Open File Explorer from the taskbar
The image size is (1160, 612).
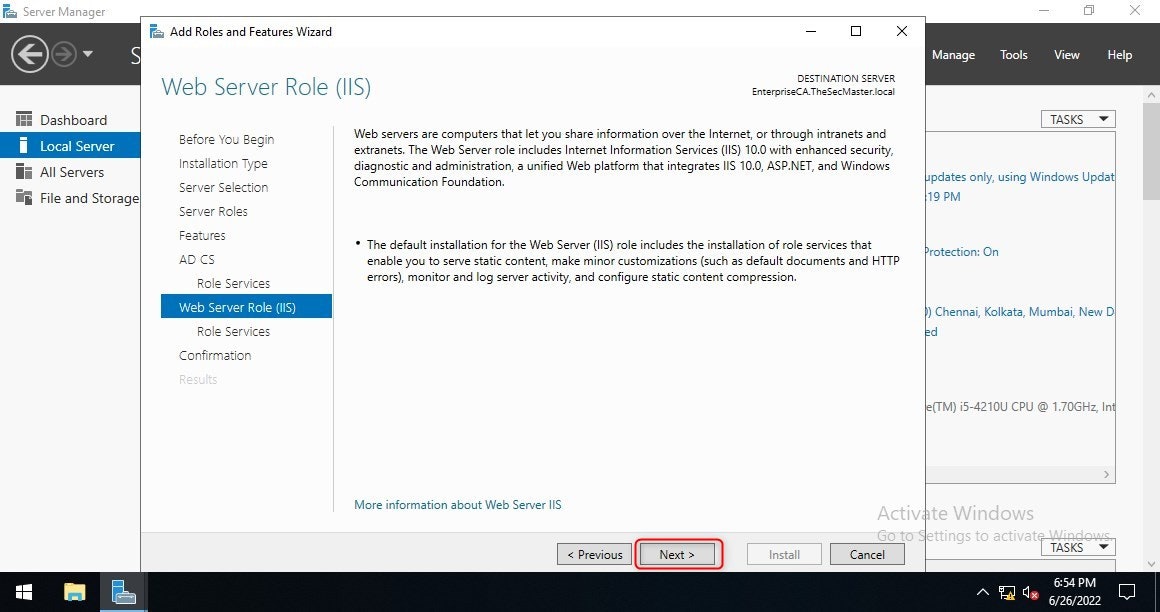(x=75, y=592)
